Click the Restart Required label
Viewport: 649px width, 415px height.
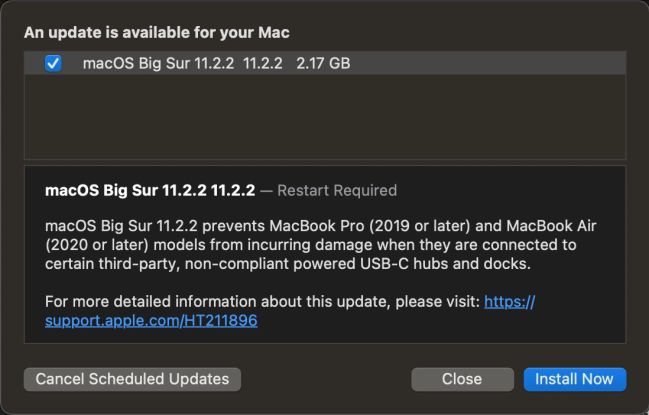[x=337, y=190]
